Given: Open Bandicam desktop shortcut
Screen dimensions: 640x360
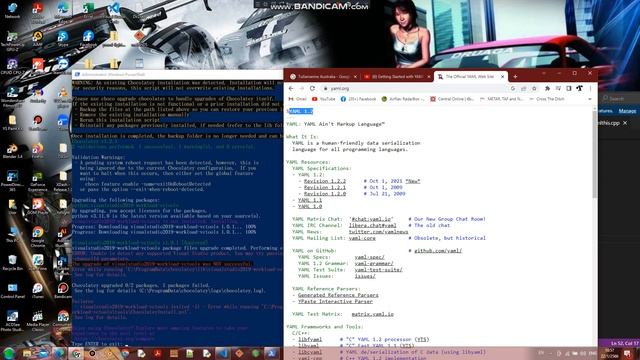Looking at the screenshot, I should tap(62, 291).
